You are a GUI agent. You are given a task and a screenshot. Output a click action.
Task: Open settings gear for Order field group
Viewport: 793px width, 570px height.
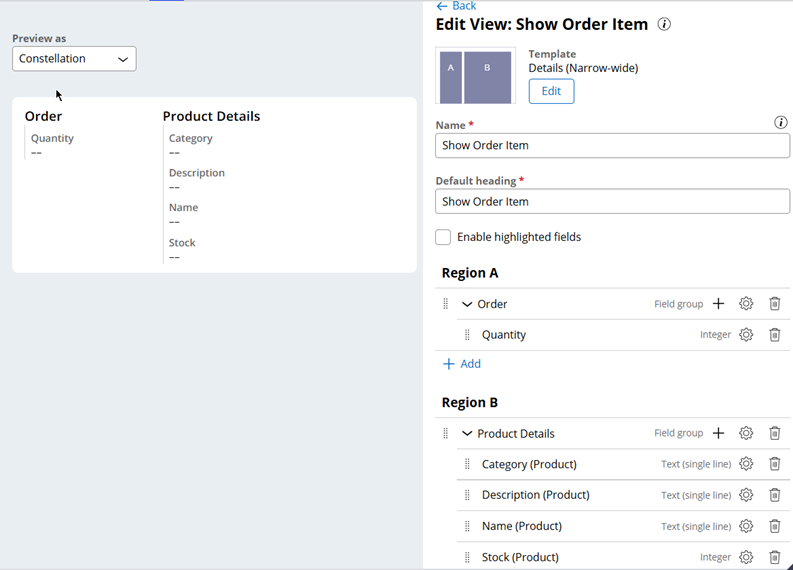pos(746,303)
